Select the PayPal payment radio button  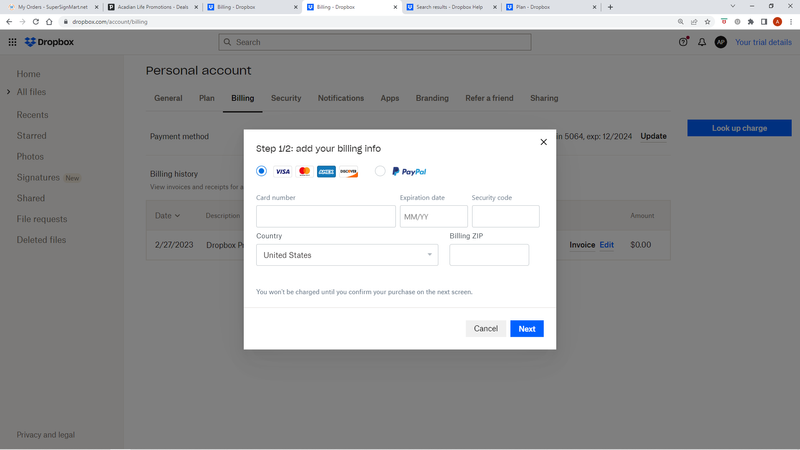[380, 171]
